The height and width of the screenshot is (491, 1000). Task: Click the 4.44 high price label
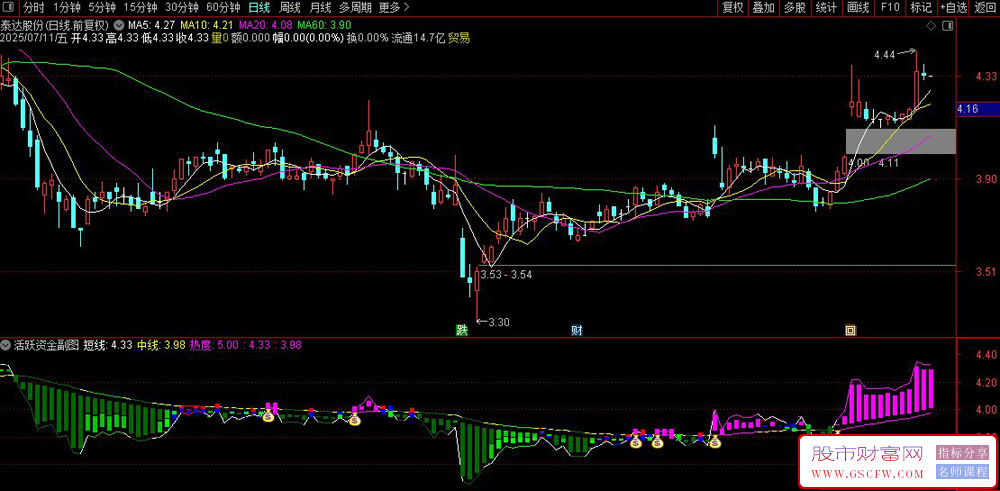[885, 55]
